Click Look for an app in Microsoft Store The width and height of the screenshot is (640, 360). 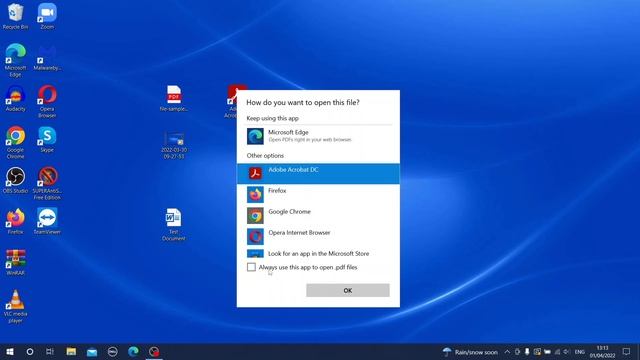point(318,253)
